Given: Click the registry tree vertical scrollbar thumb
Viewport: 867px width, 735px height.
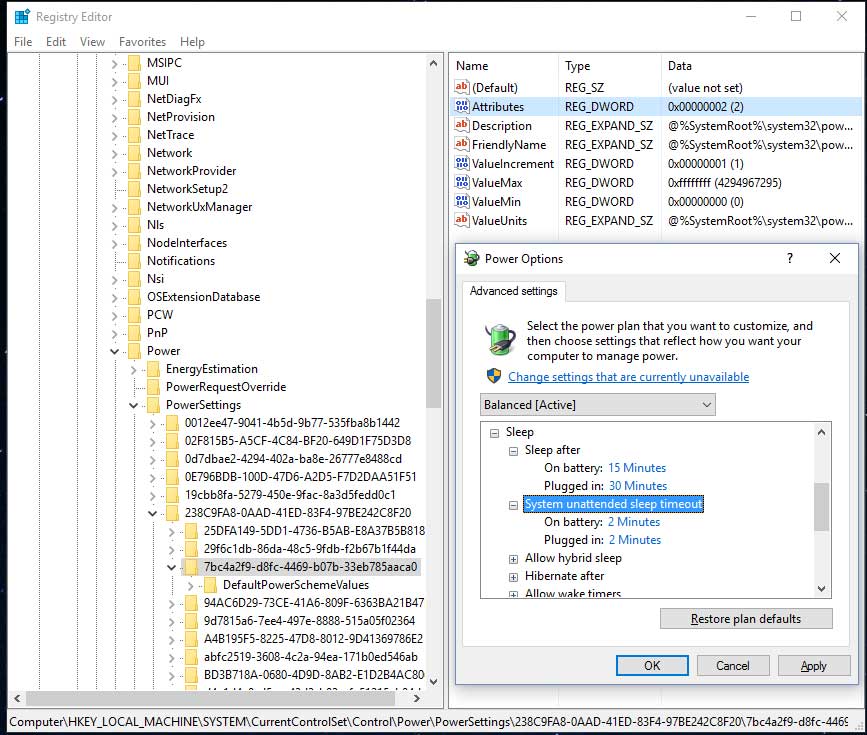Looking at the screenshot, I should [x=434, y=352].
